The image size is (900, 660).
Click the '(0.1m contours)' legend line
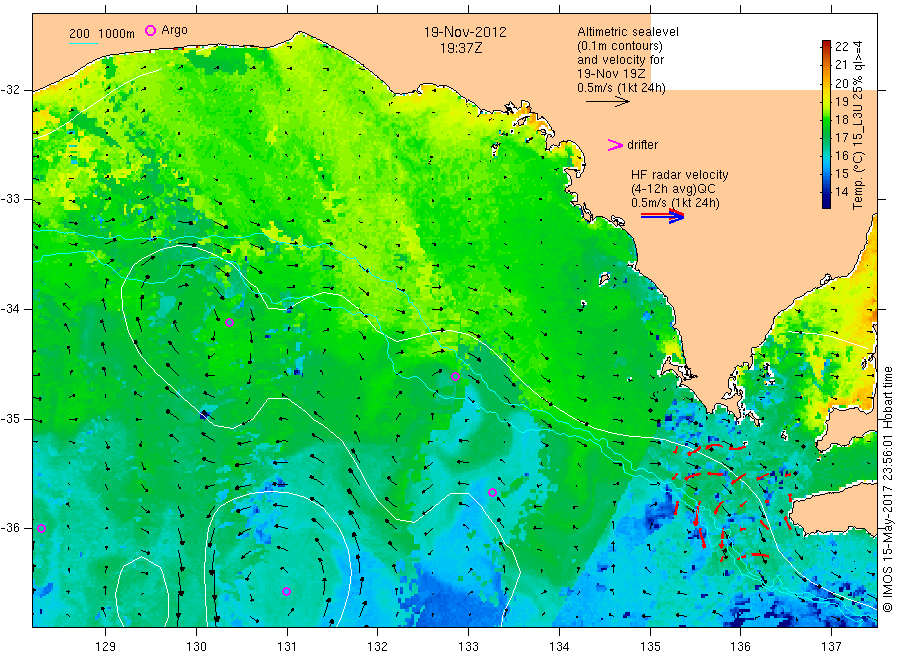click(620, 46)
